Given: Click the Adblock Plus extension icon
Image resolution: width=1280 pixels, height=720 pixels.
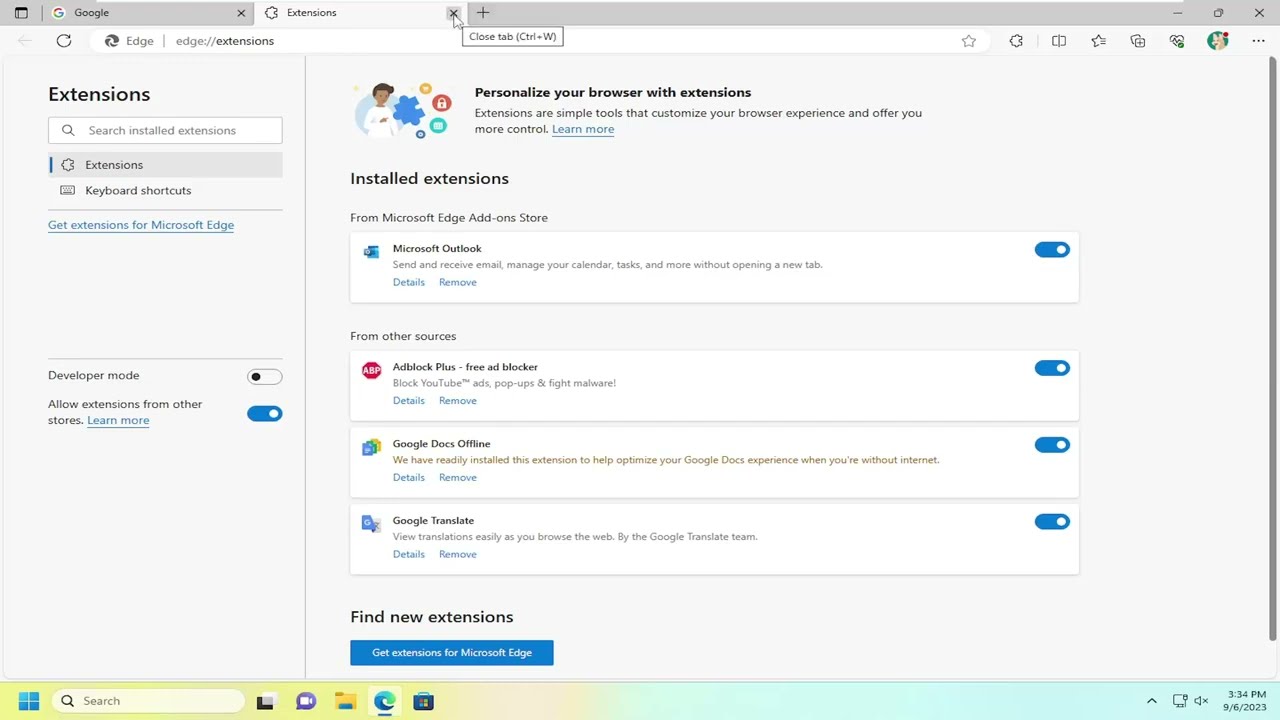Looking at the screenshot, I should click(371, 370).
